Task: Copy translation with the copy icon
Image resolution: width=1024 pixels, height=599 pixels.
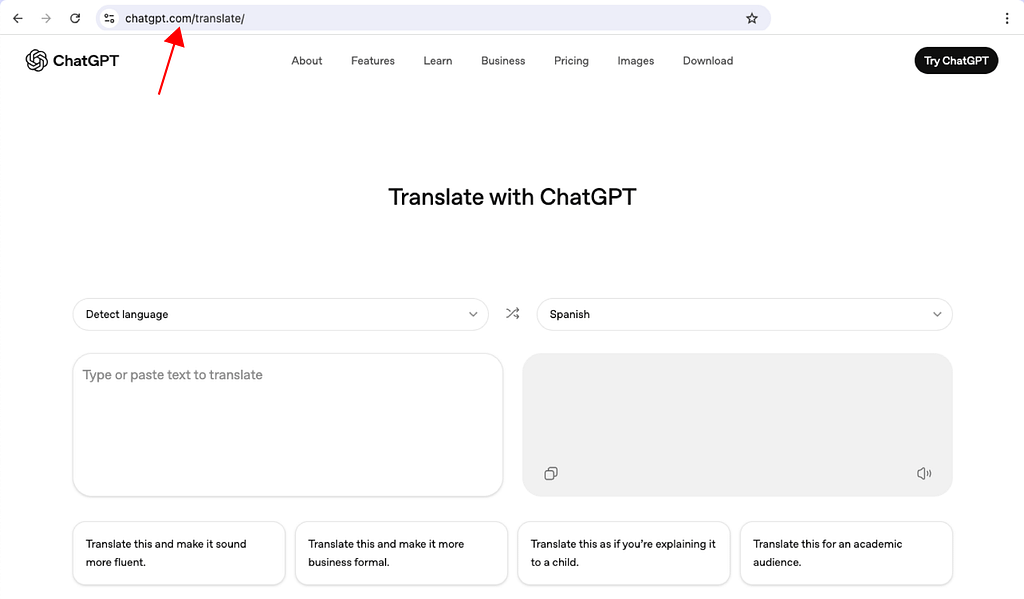Action: pyautogui.click(x=551, y=474)
